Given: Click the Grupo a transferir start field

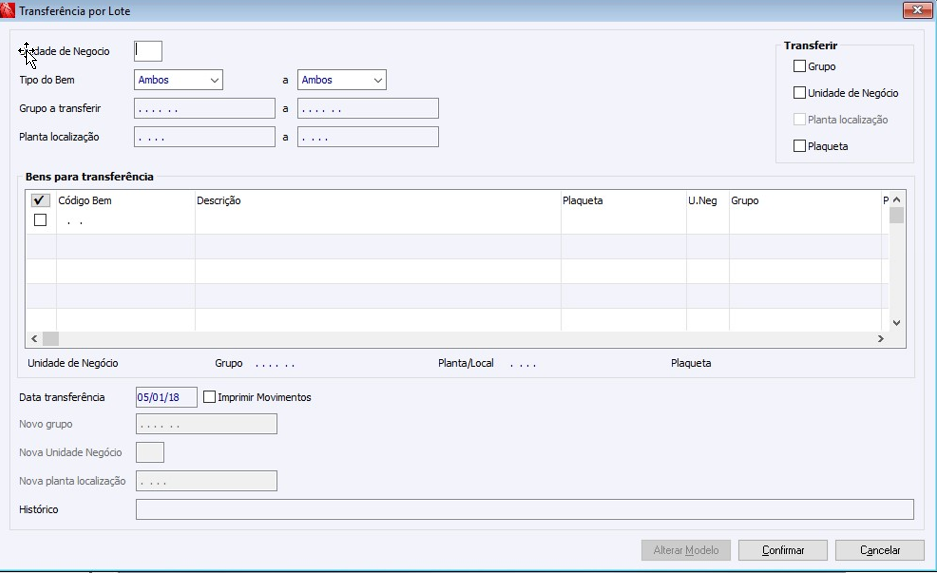Looking at the screenshot, I should click(204, 108).
